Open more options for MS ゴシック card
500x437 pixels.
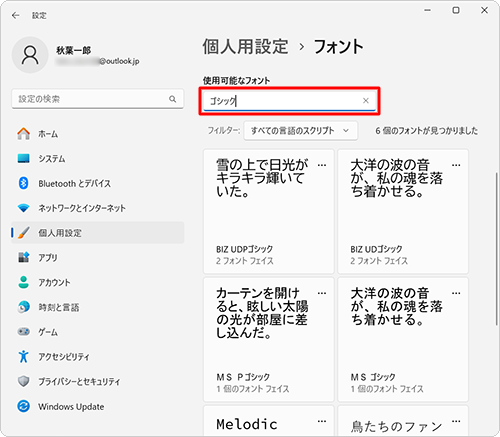(456, 293)
